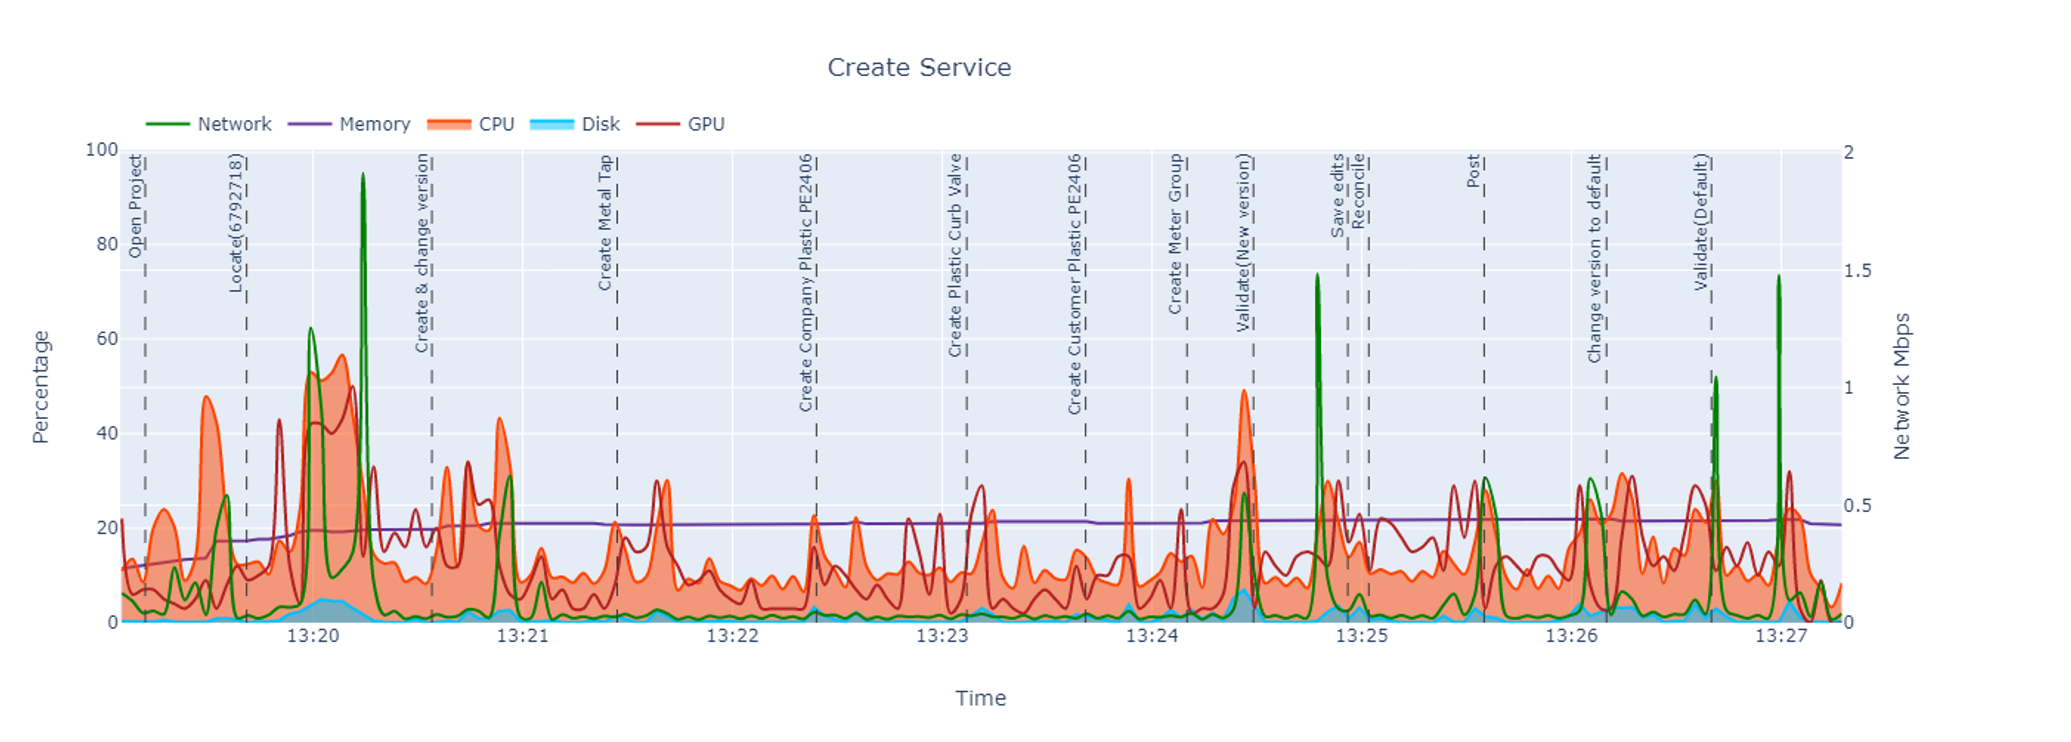Click the 13:23 time axis tick label
This screenshot has height=742, width=2071.
click(942, 636)
